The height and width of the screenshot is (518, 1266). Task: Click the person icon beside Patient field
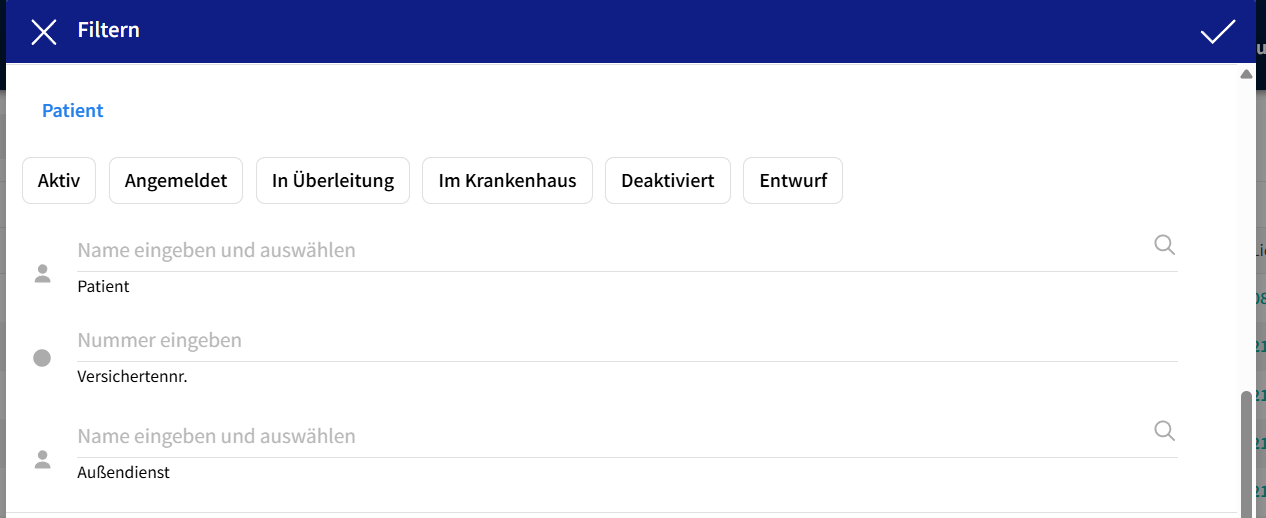(x=42, y=274)
